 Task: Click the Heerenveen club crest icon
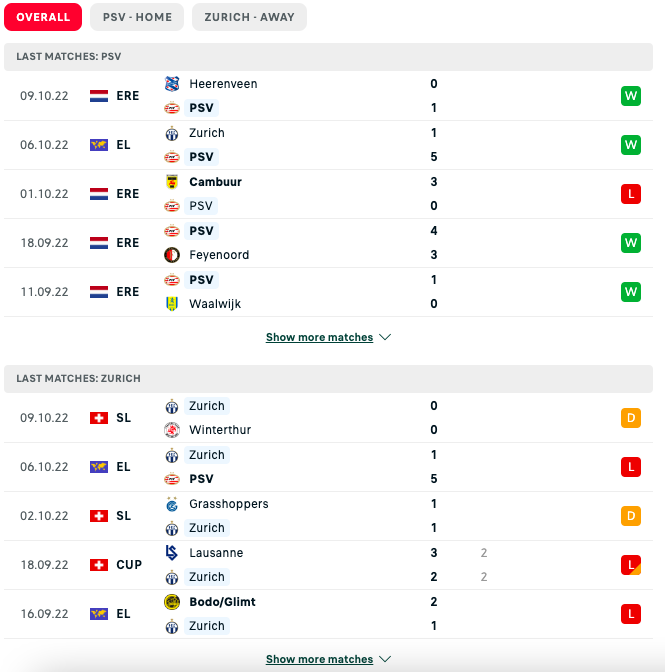tap(171, 84)
